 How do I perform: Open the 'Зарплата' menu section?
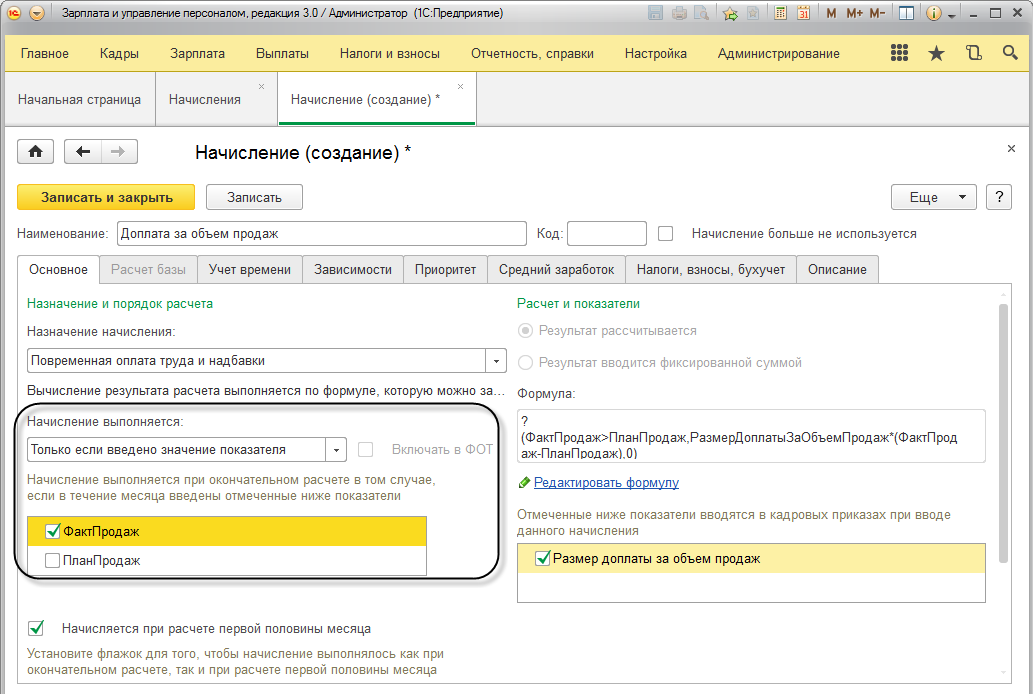tap(197, 54)
